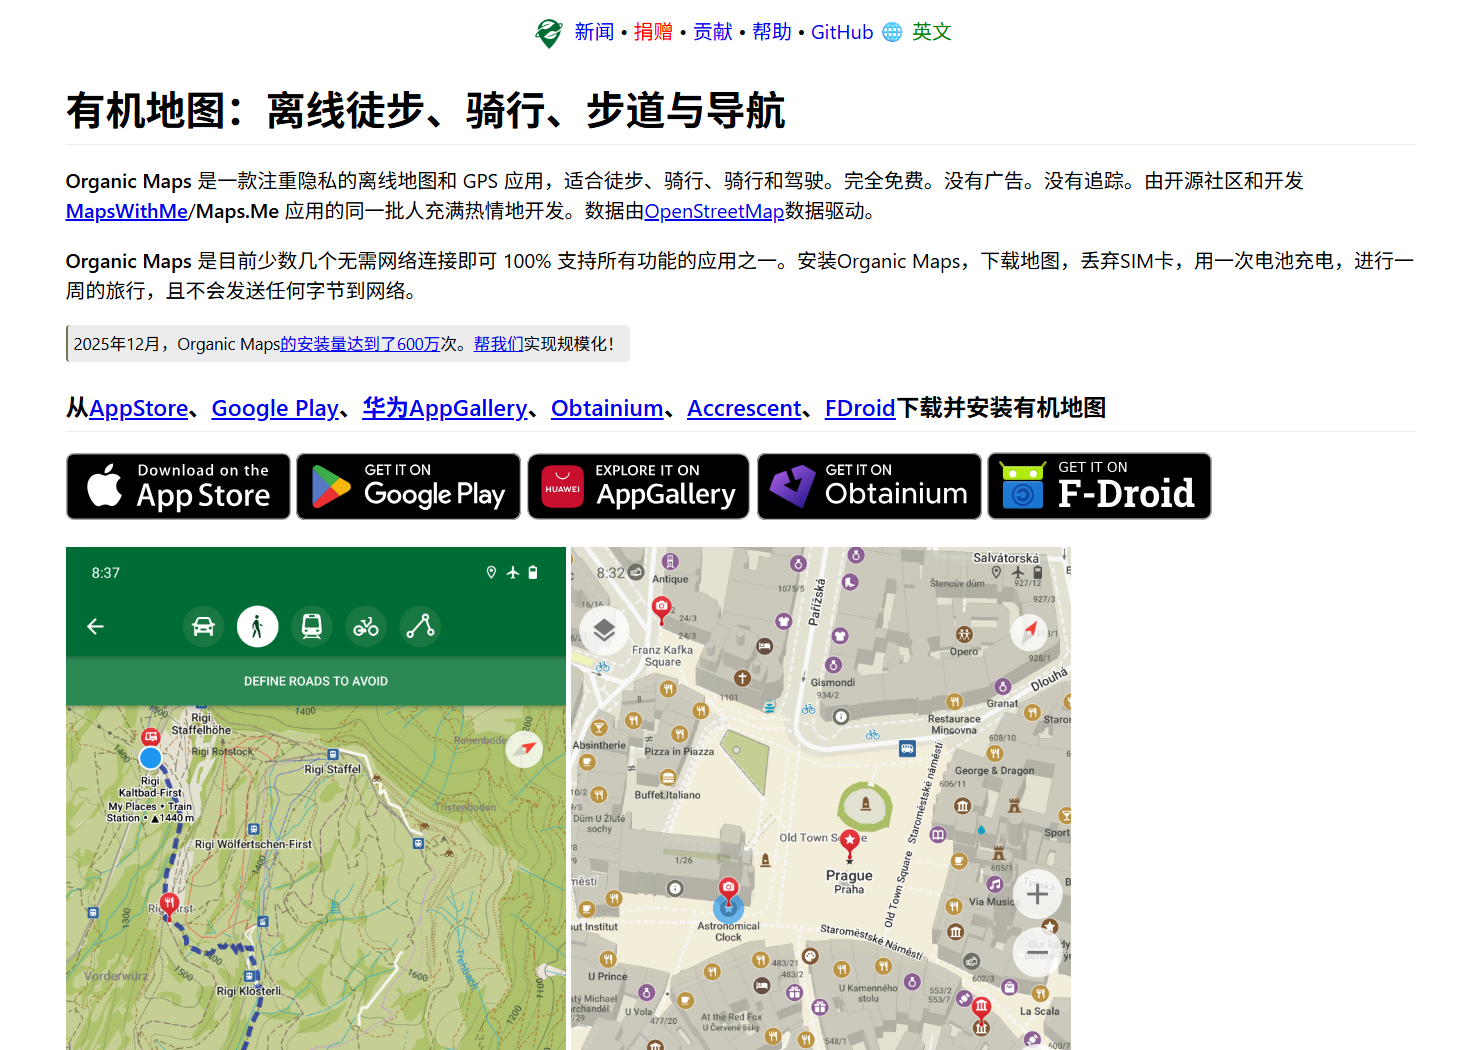Click the Rigi Klösterli label

248,991
